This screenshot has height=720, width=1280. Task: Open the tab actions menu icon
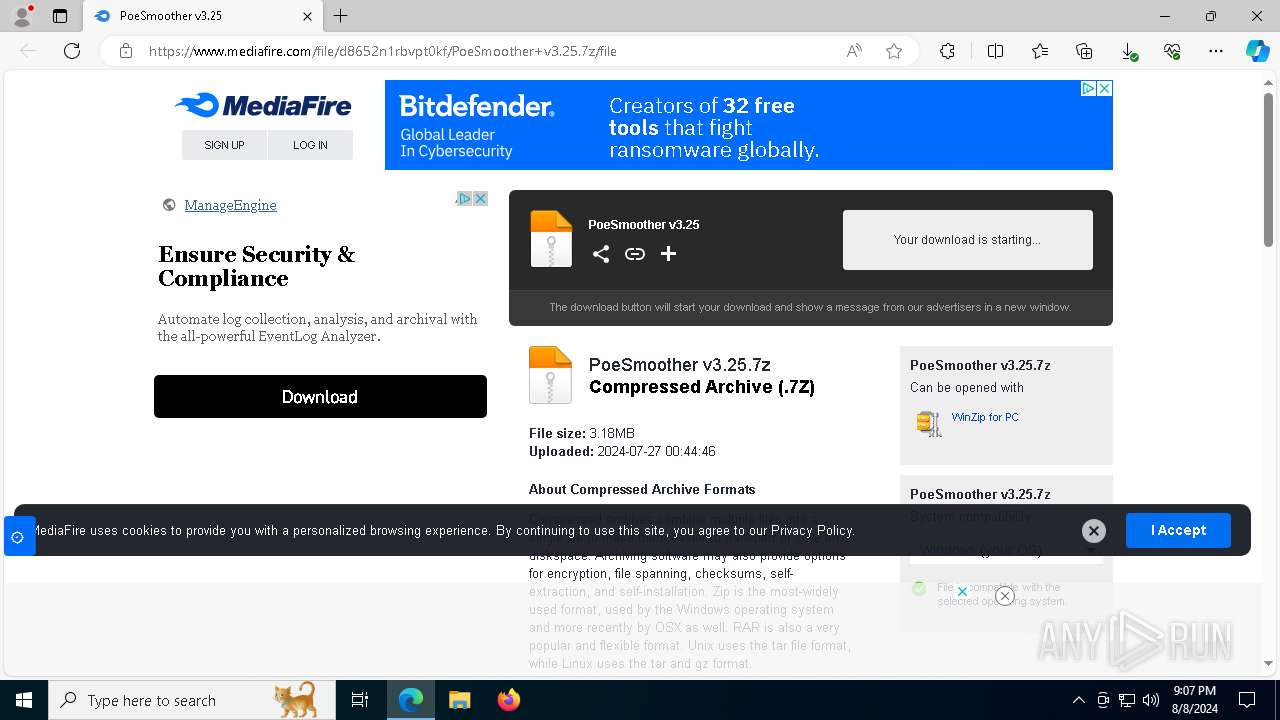[60, 16]
